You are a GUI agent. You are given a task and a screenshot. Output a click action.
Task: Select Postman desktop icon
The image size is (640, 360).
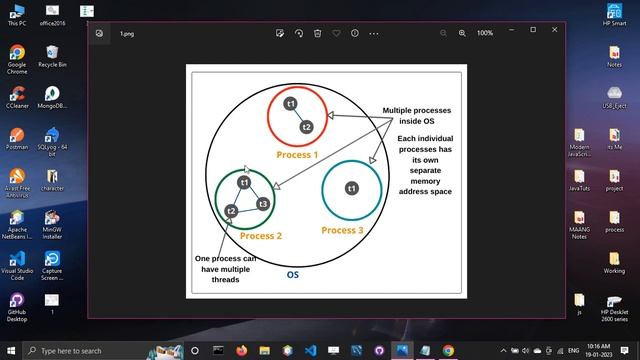coord(17,139)
